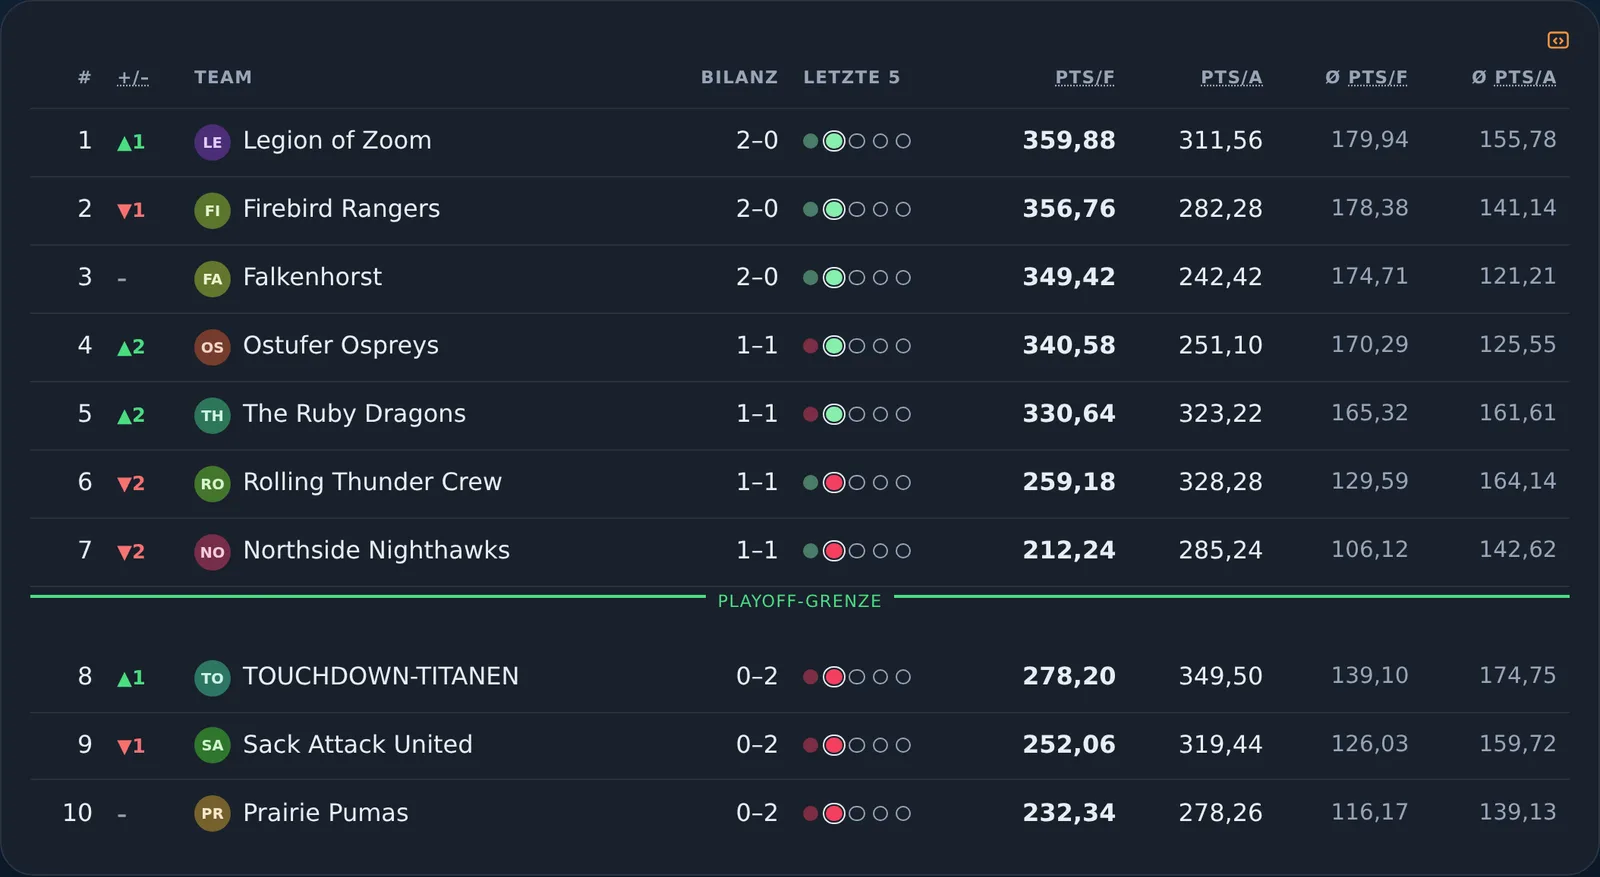Sort table by PTS/A column
1600x877 pixels.
pyautogui.click(x=1231, y=77)
